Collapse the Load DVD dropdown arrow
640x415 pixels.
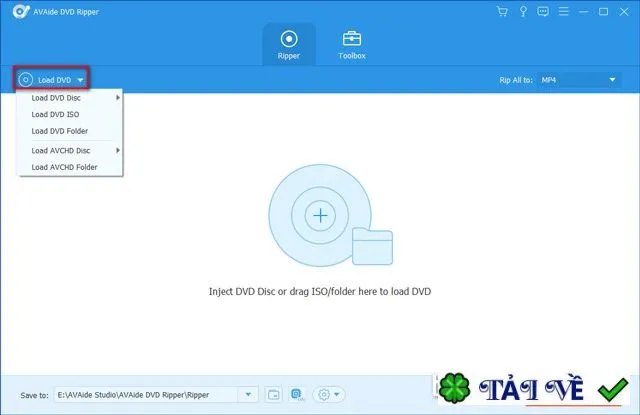click(80, 80)
